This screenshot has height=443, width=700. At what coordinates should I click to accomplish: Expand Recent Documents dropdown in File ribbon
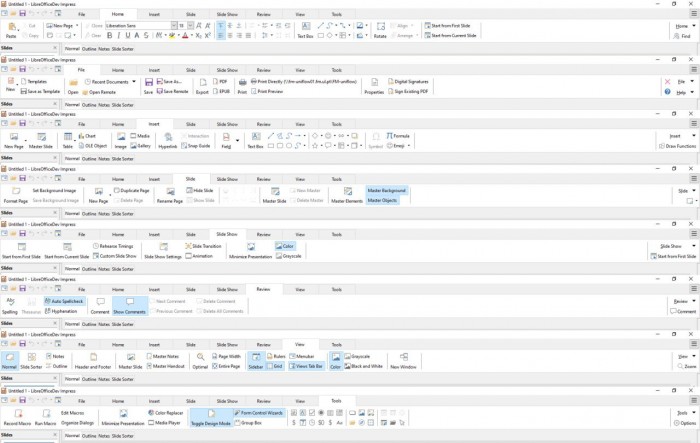tap(133, 82)
